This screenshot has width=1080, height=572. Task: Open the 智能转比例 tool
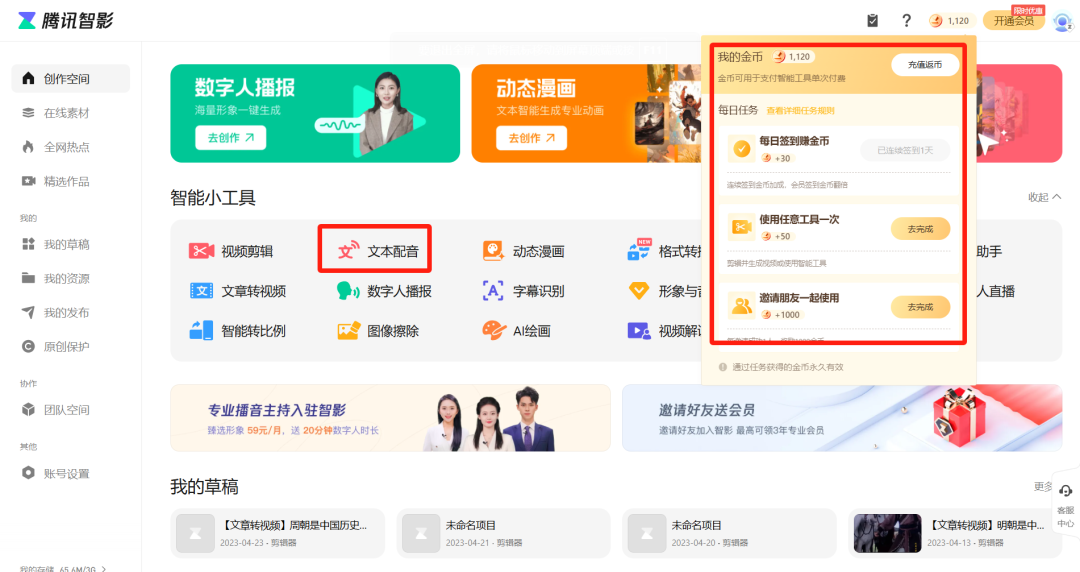238,331
